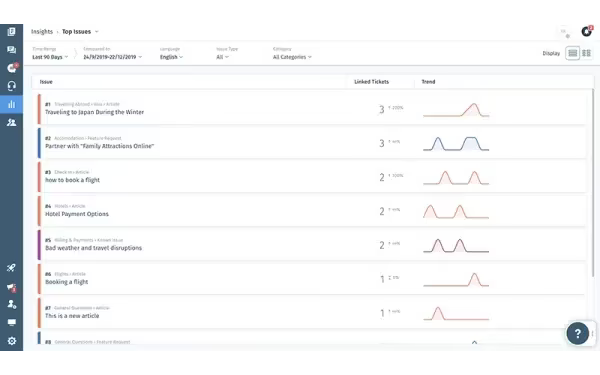Click linked tickets count 2 for how to book a flight

click(382, 178)
